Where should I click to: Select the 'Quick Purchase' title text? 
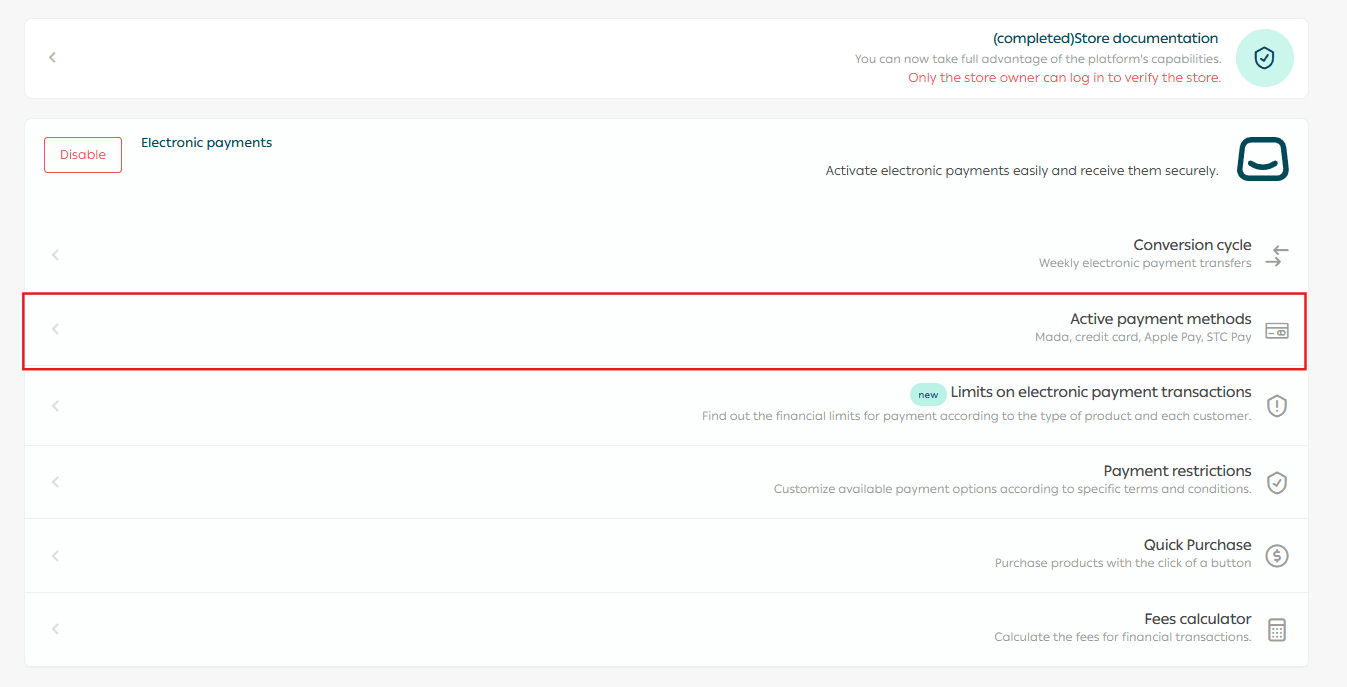click(1197, 545)
